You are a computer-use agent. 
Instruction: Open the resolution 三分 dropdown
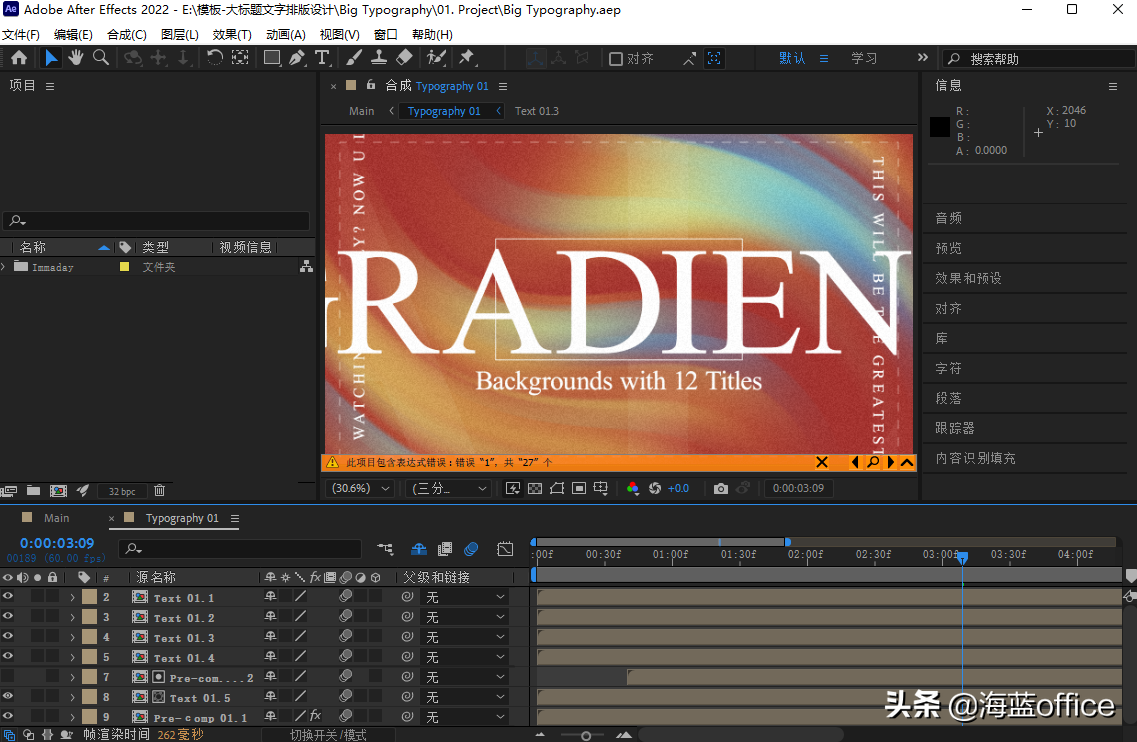coord(448,489)
